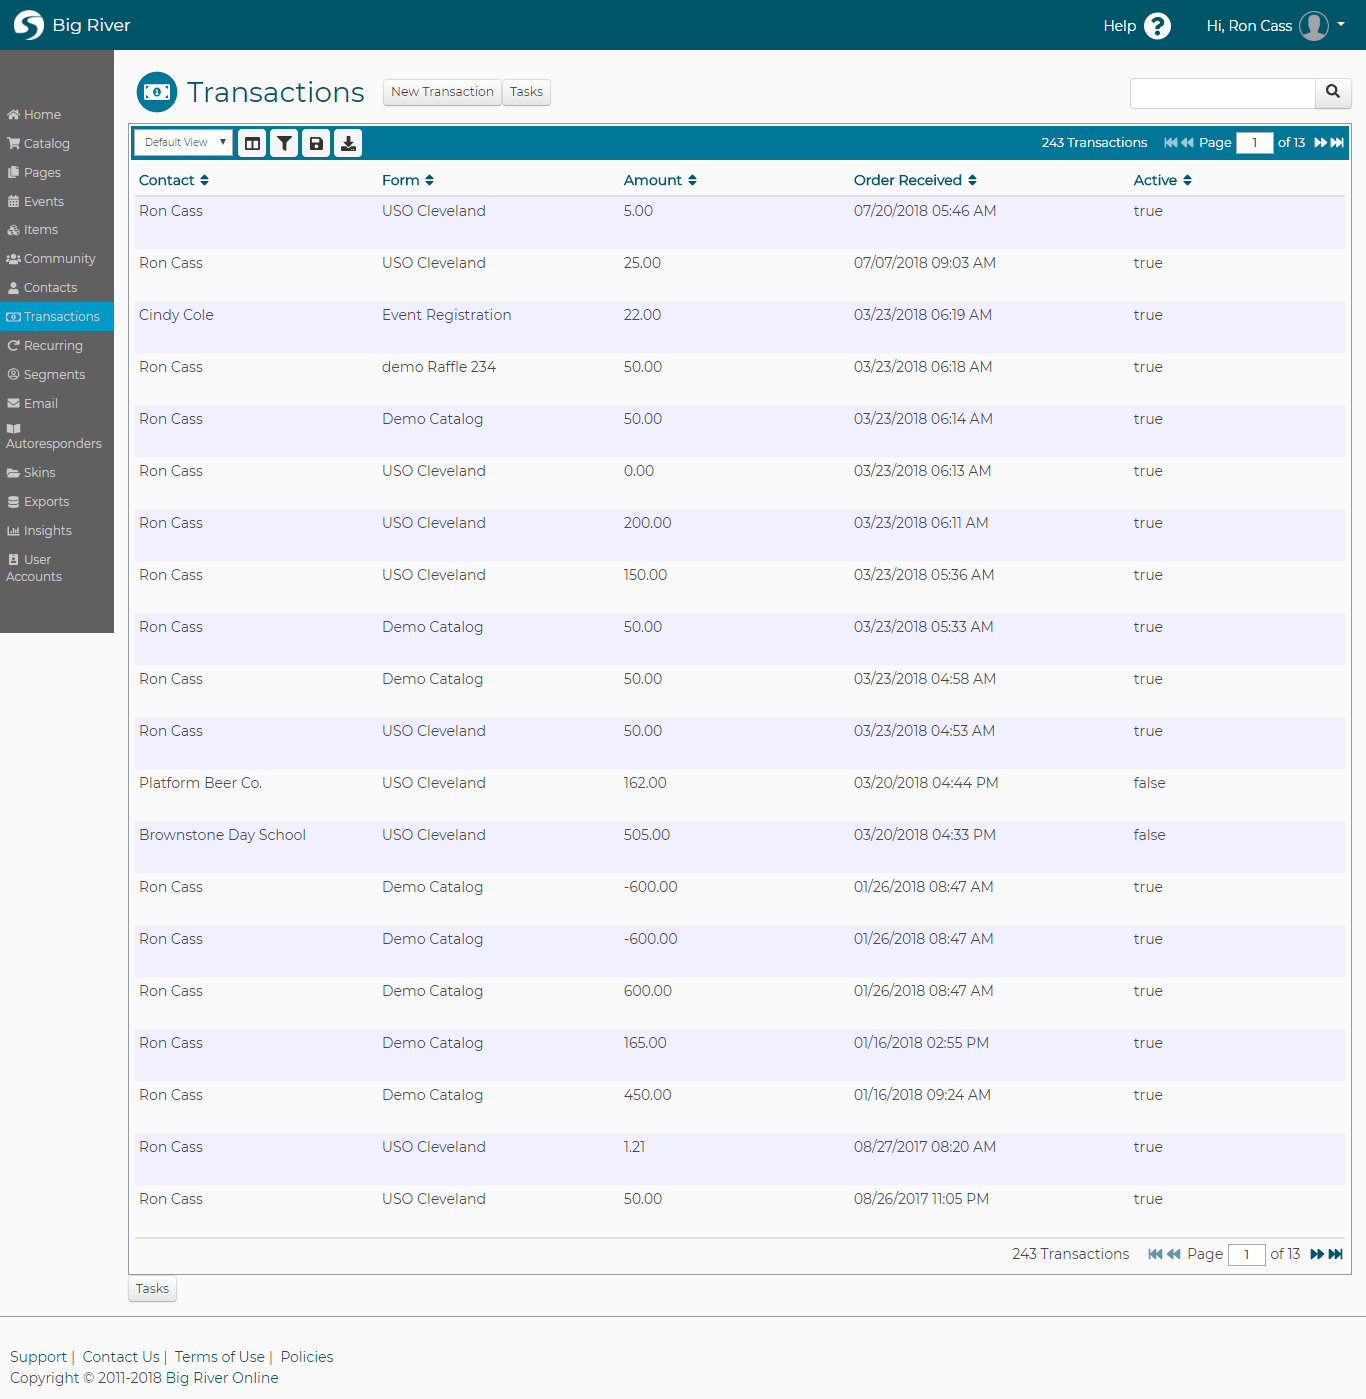This screenshot has width=1366, height=1399.
Task: Sort by Amount column arrows
Action: click(x=692, y=180)
